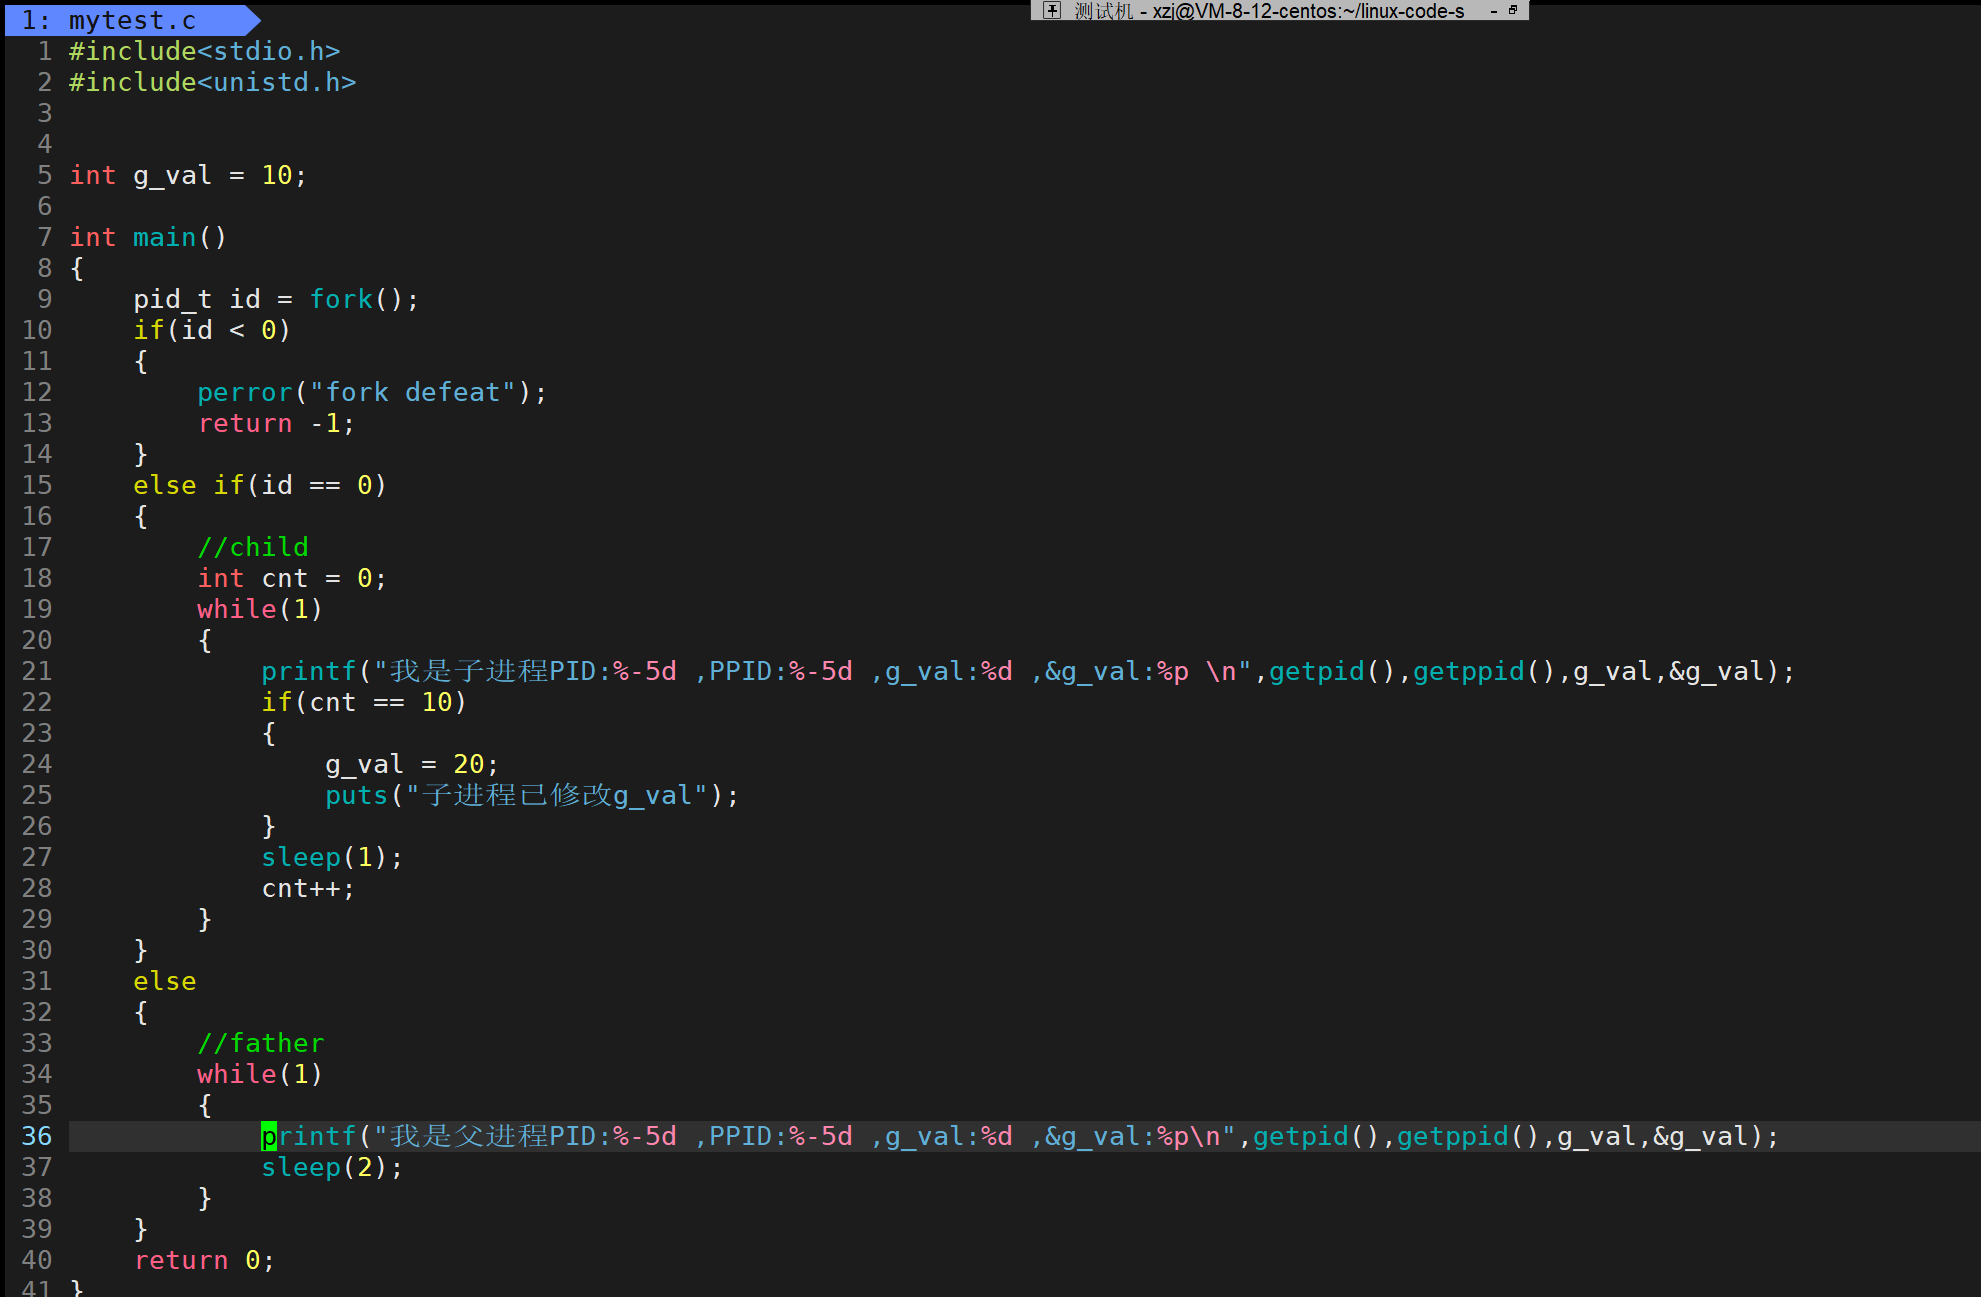Screen dimensions: 1981x1297
Task: Click the green cursor block on line 36
Action: [x=268, y=1136]
